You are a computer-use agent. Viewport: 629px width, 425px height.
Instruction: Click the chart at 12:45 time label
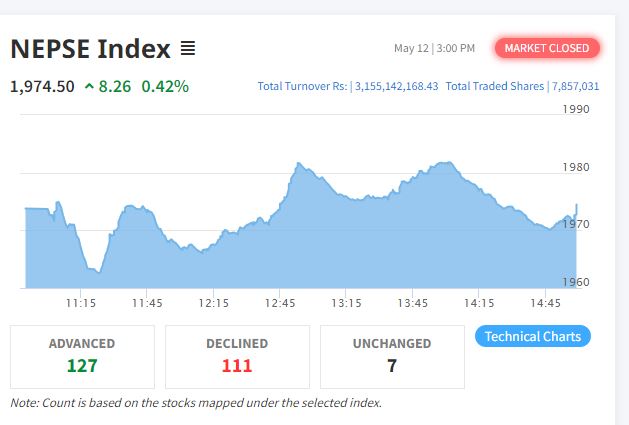(280, 303)
